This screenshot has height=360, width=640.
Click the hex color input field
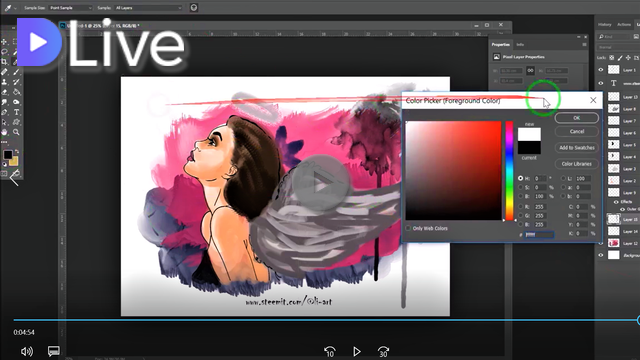point(539,235)
